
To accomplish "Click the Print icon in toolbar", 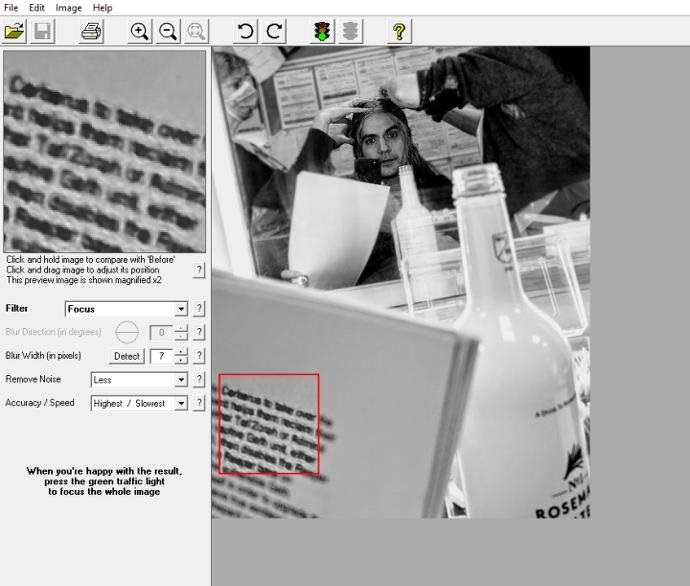I will (91, 31).
